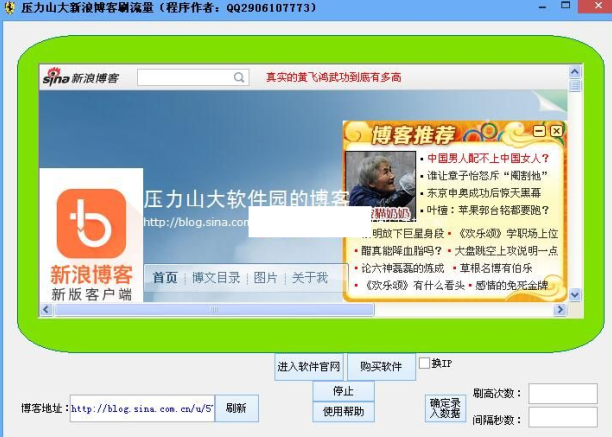
Task: Click the 博客地址 URL input field
Action: (141, 408)
